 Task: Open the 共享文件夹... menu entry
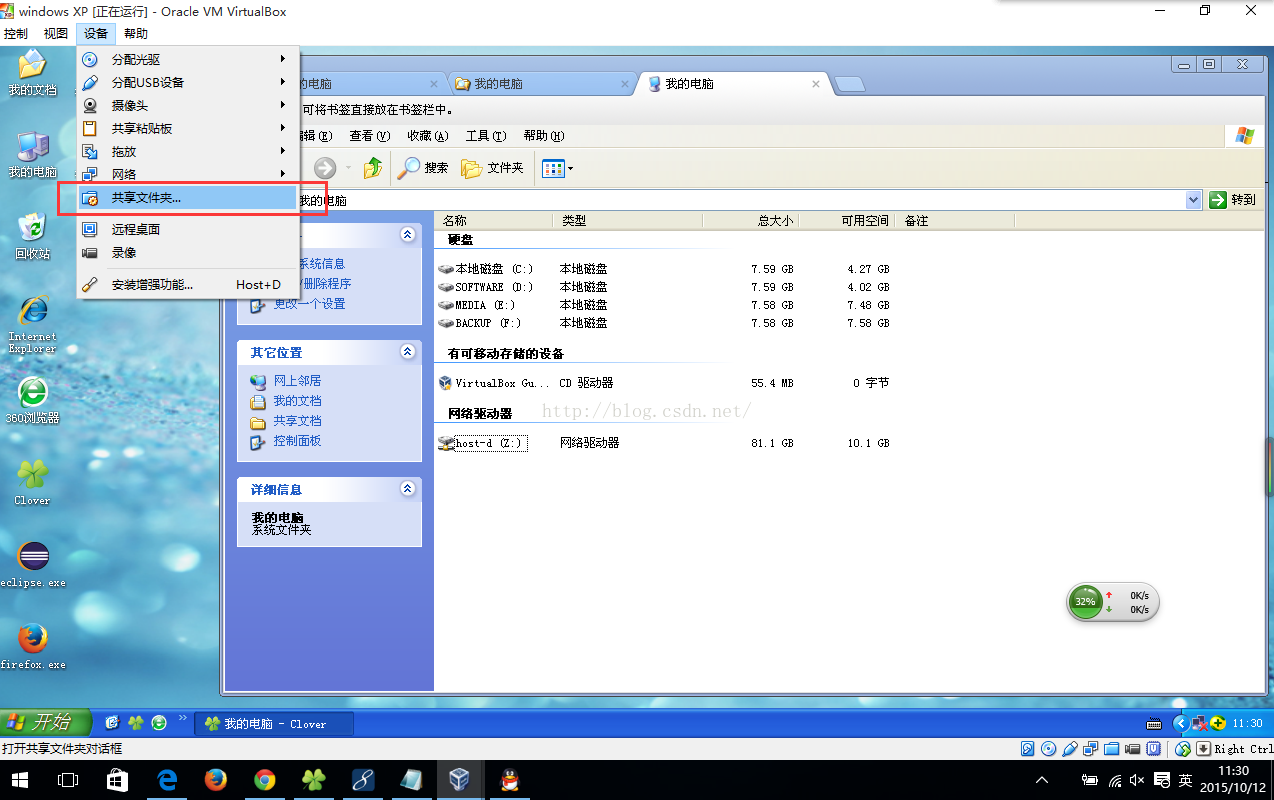tap(188, 198)
